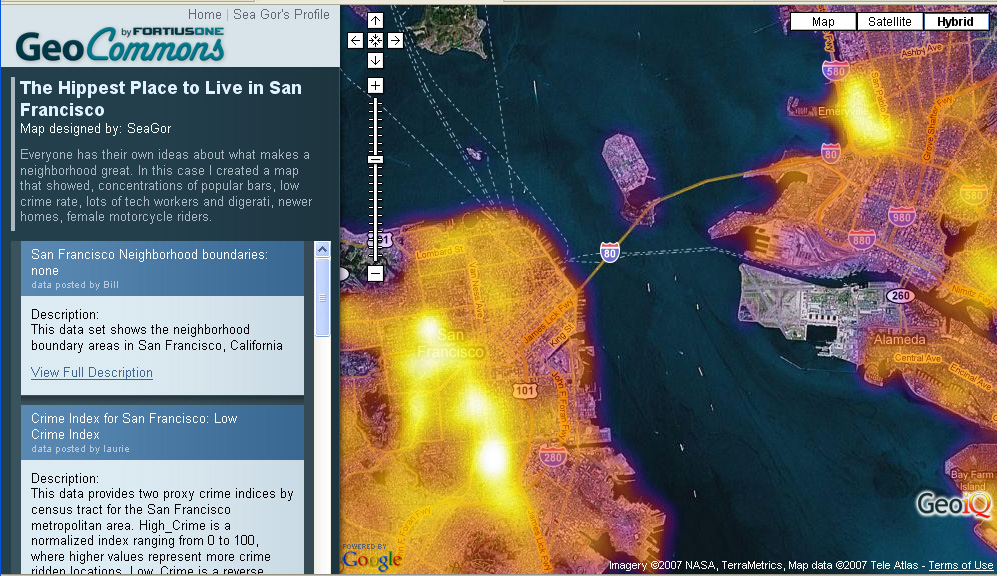
Task: Click the sidebar scrollbar thumb
Action: pos(322,297)
